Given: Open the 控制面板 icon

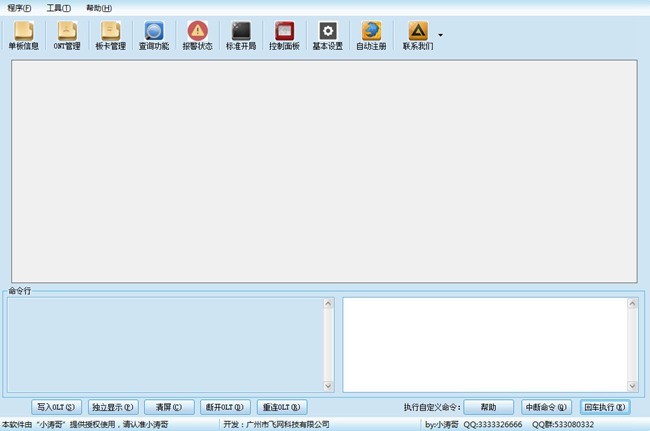Looking at the screenshot, I should pos(284,36).
